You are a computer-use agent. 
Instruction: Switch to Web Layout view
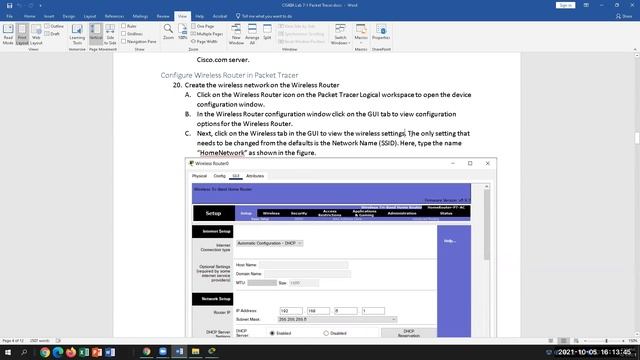click(x=36, y=34)
